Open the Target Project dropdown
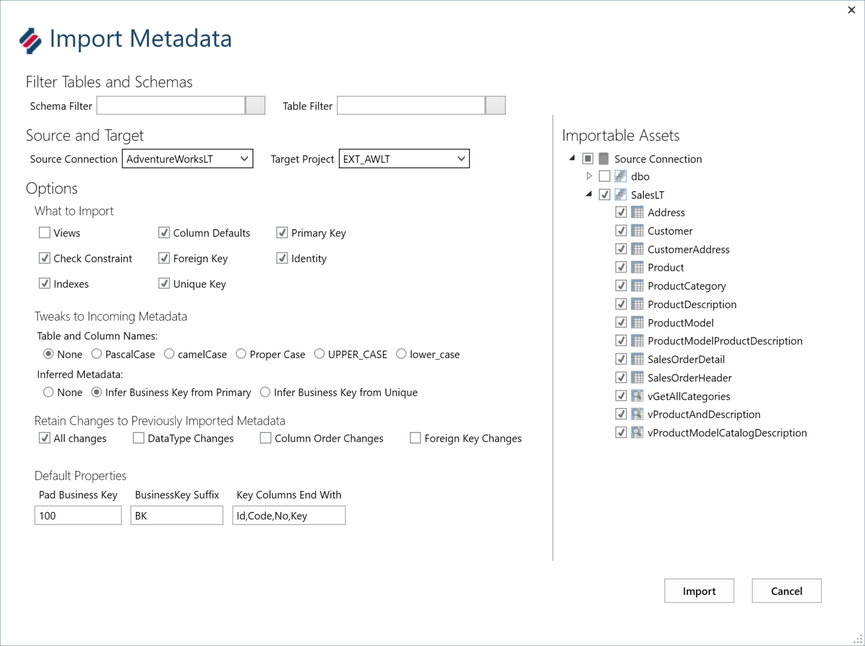The width and height of the screenshot is (865, 646). pos(404,159)
